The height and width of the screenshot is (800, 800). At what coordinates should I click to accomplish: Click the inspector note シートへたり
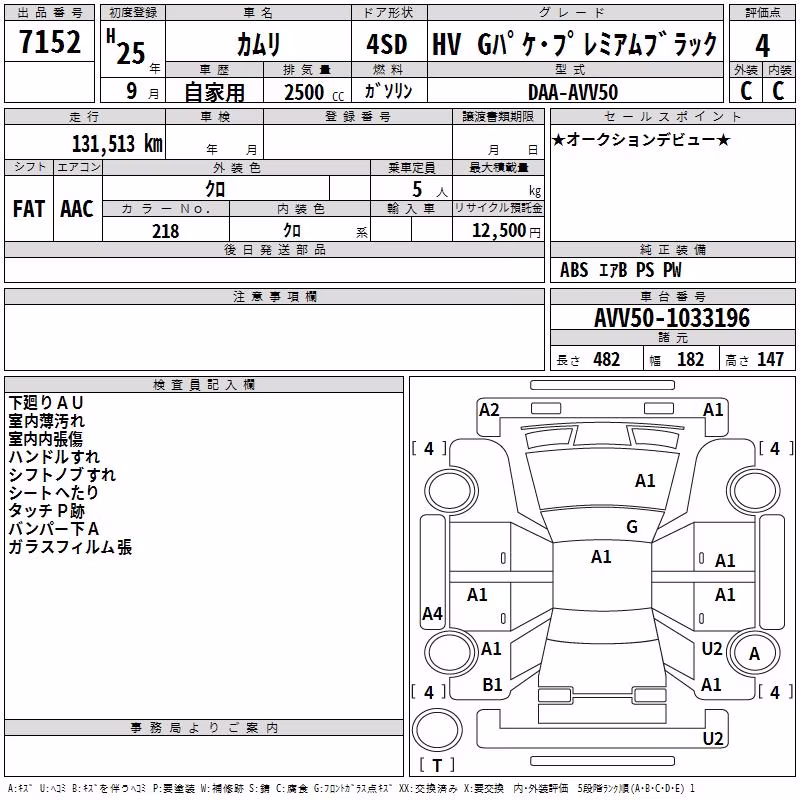(x=54, y=492)
